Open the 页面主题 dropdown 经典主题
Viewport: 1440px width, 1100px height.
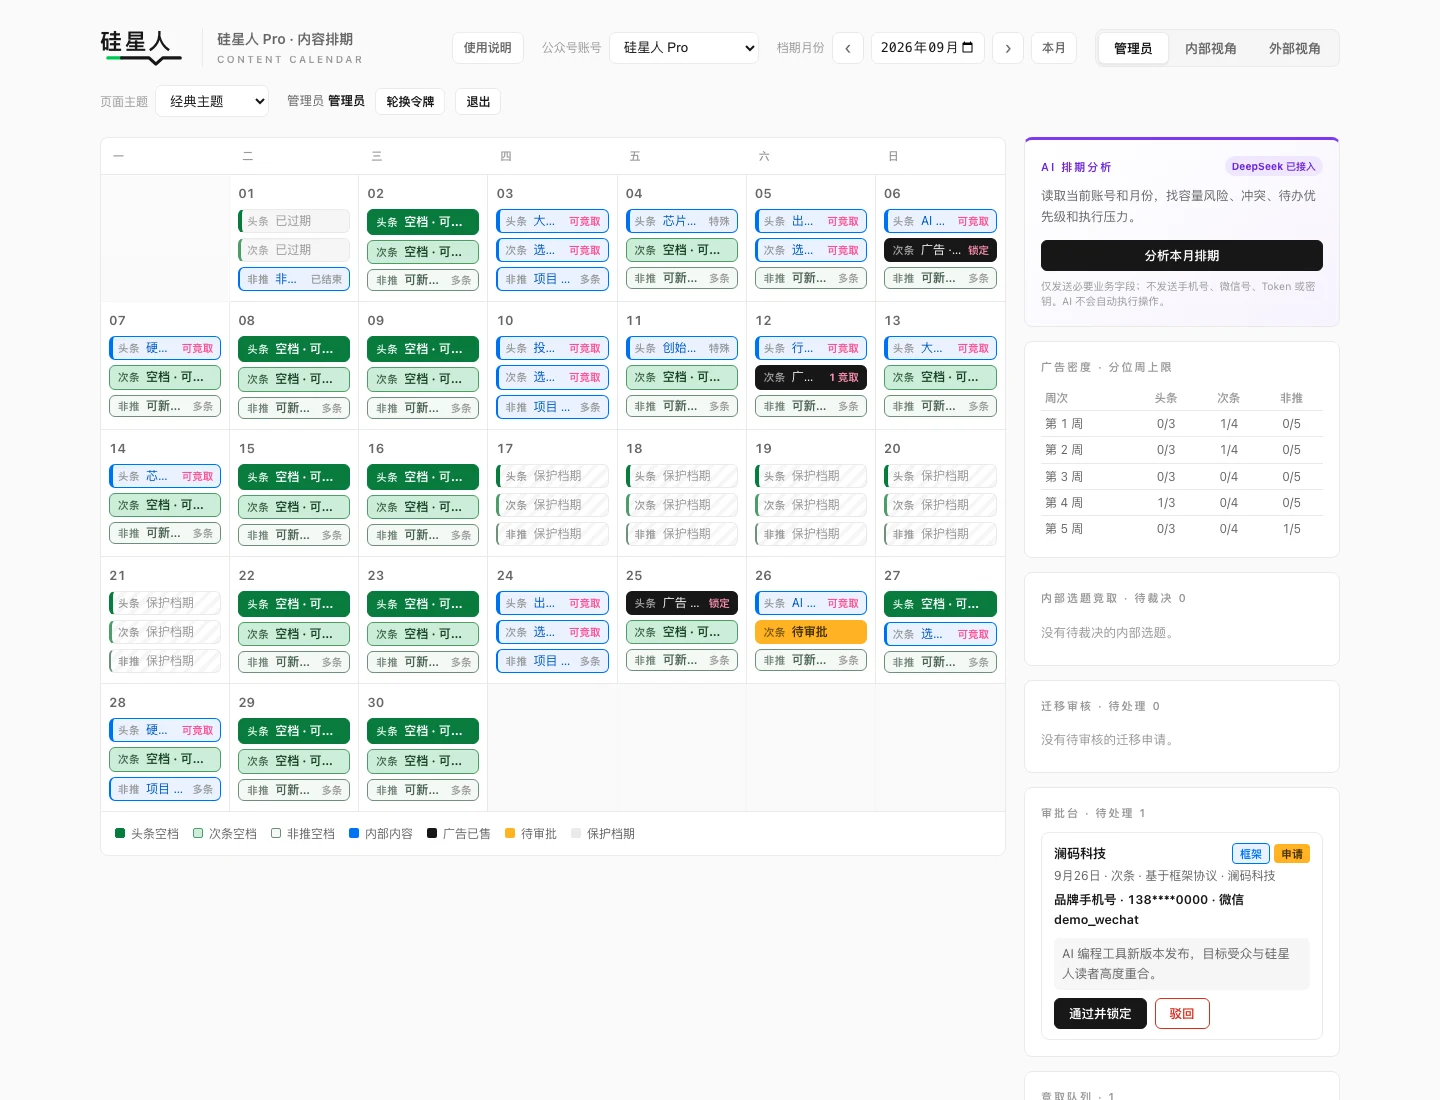click(212, 101)
